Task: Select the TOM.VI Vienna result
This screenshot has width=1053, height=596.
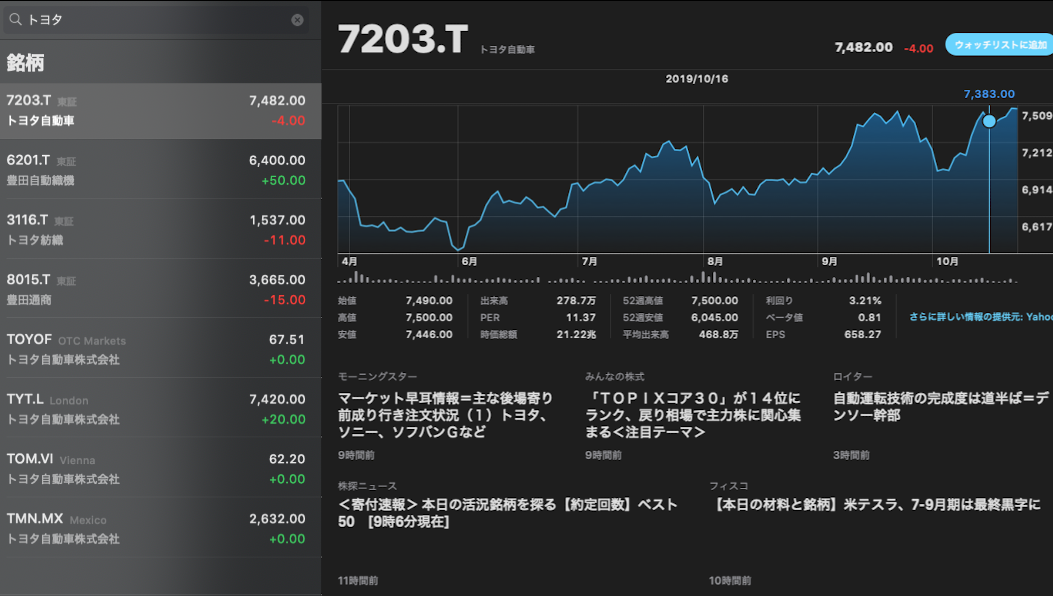Action: (161, 468)
